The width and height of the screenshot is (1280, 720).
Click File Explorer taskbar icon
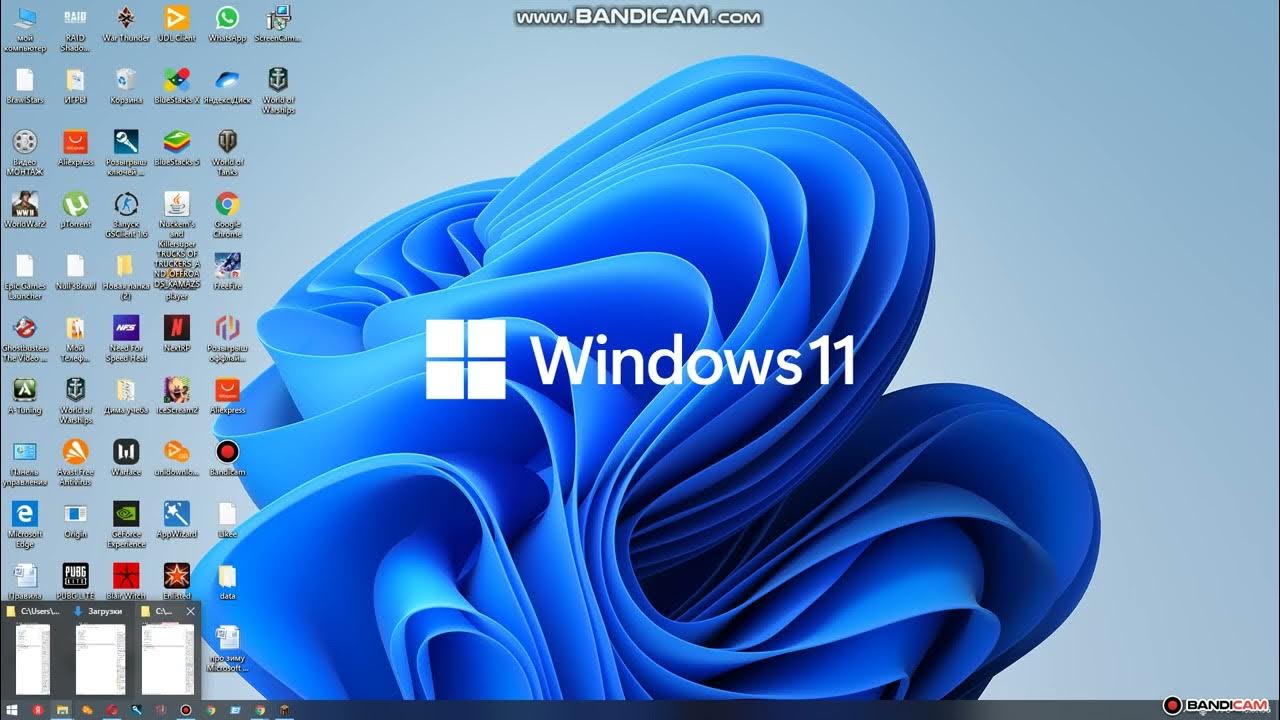tap(62, 710)
